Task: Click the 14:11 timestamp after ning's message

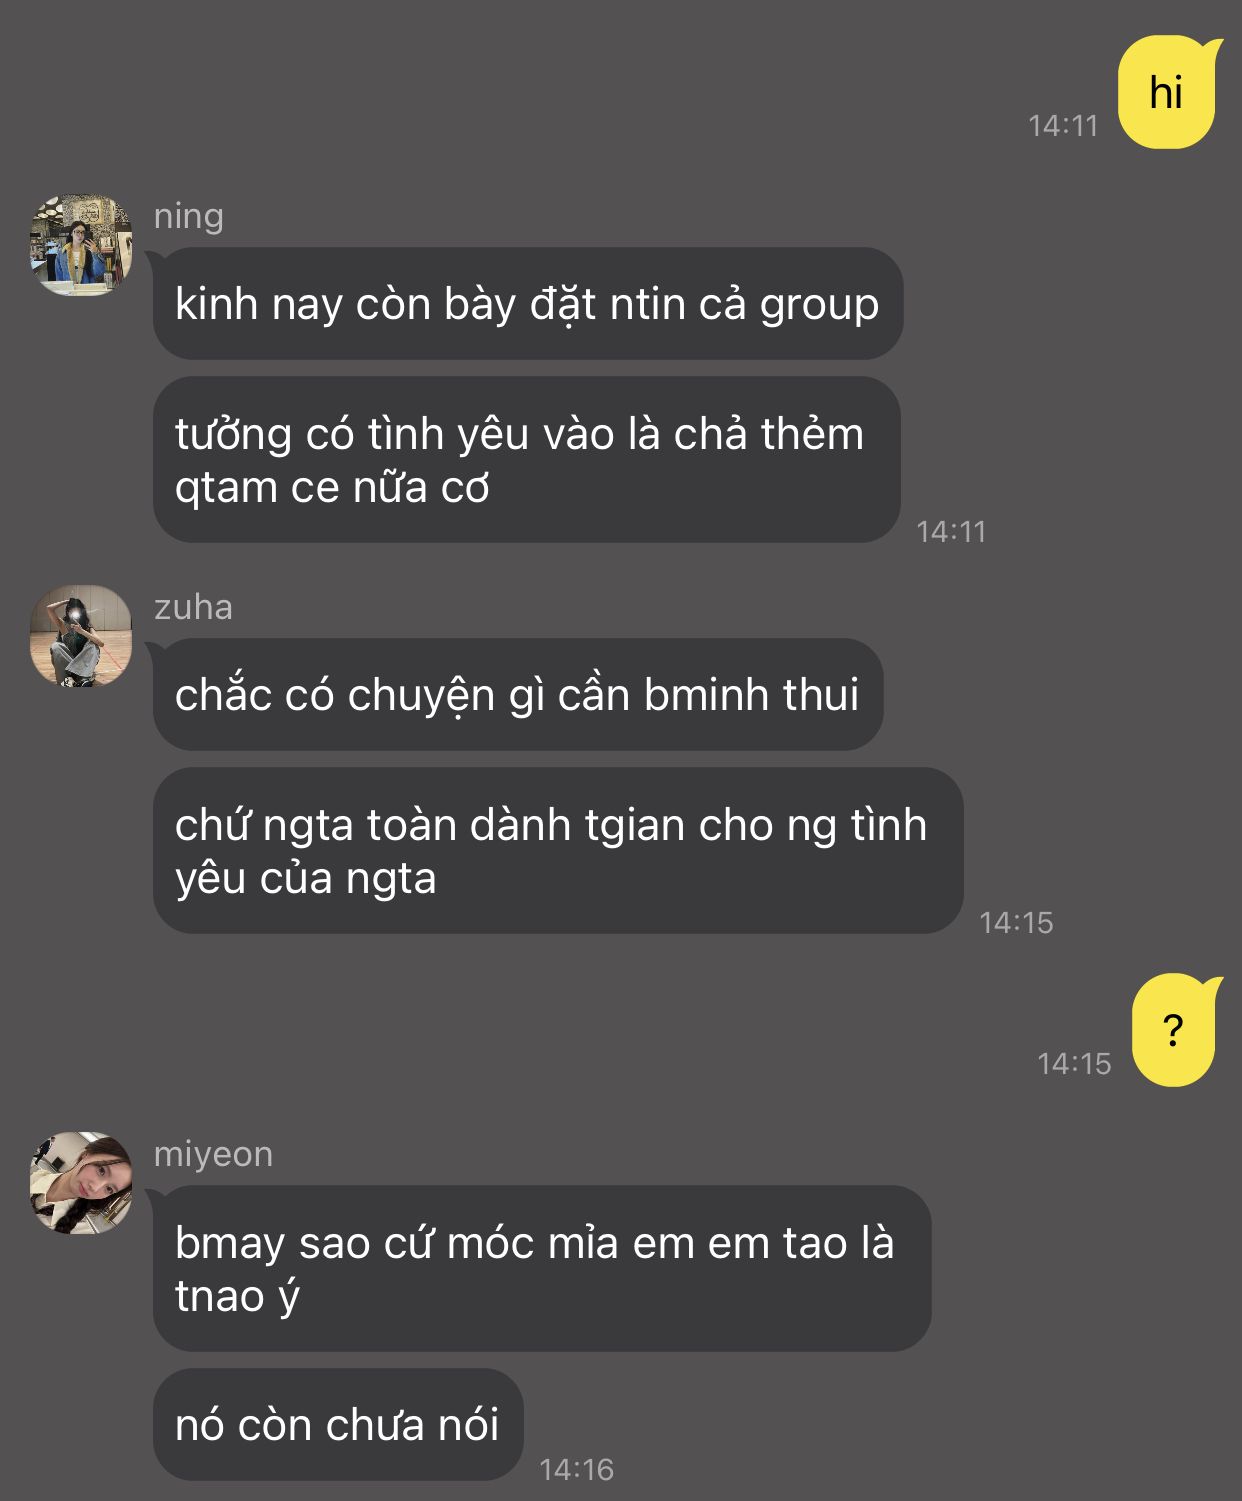Action: pos(951,532)
